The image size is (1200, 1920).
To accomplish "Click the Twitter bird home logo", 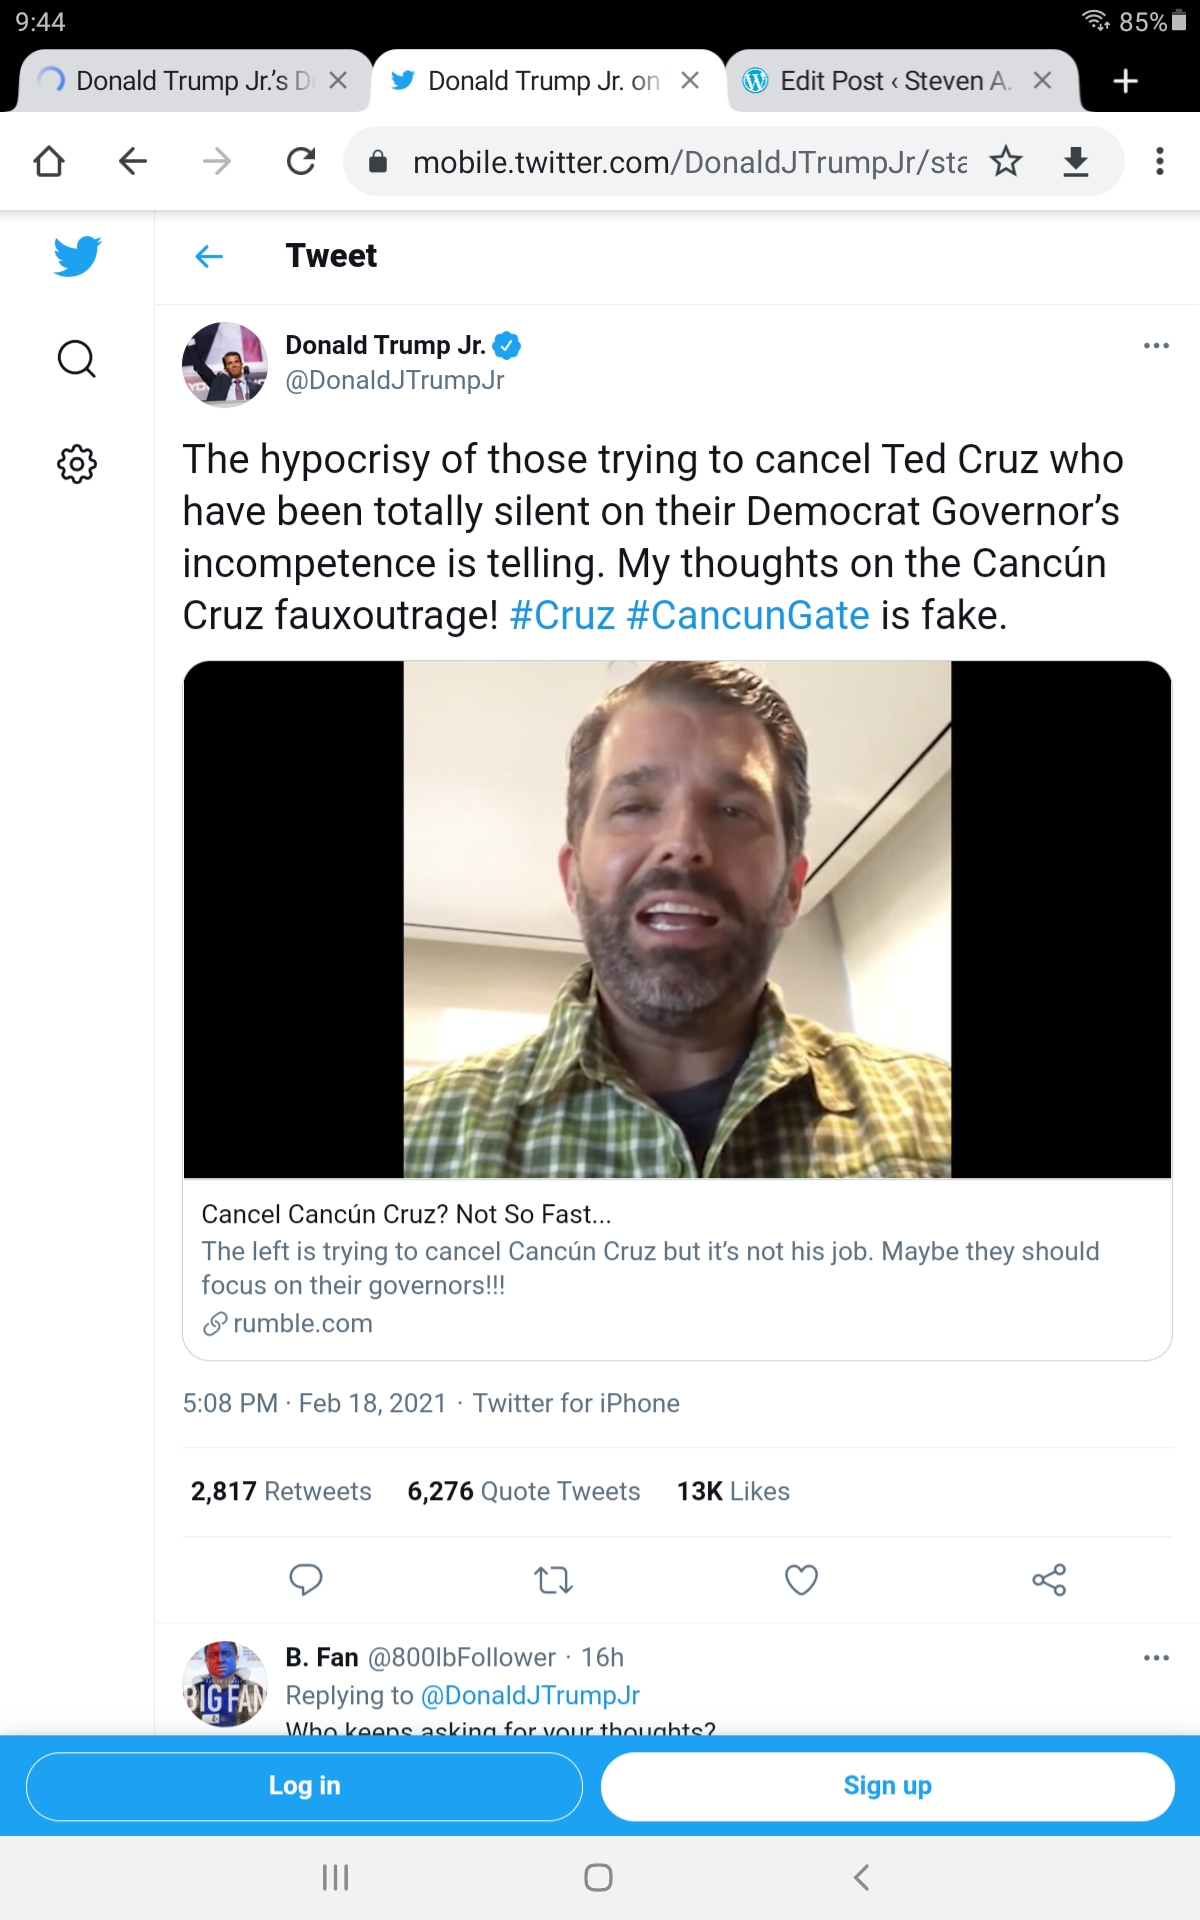I will point(77,256).
